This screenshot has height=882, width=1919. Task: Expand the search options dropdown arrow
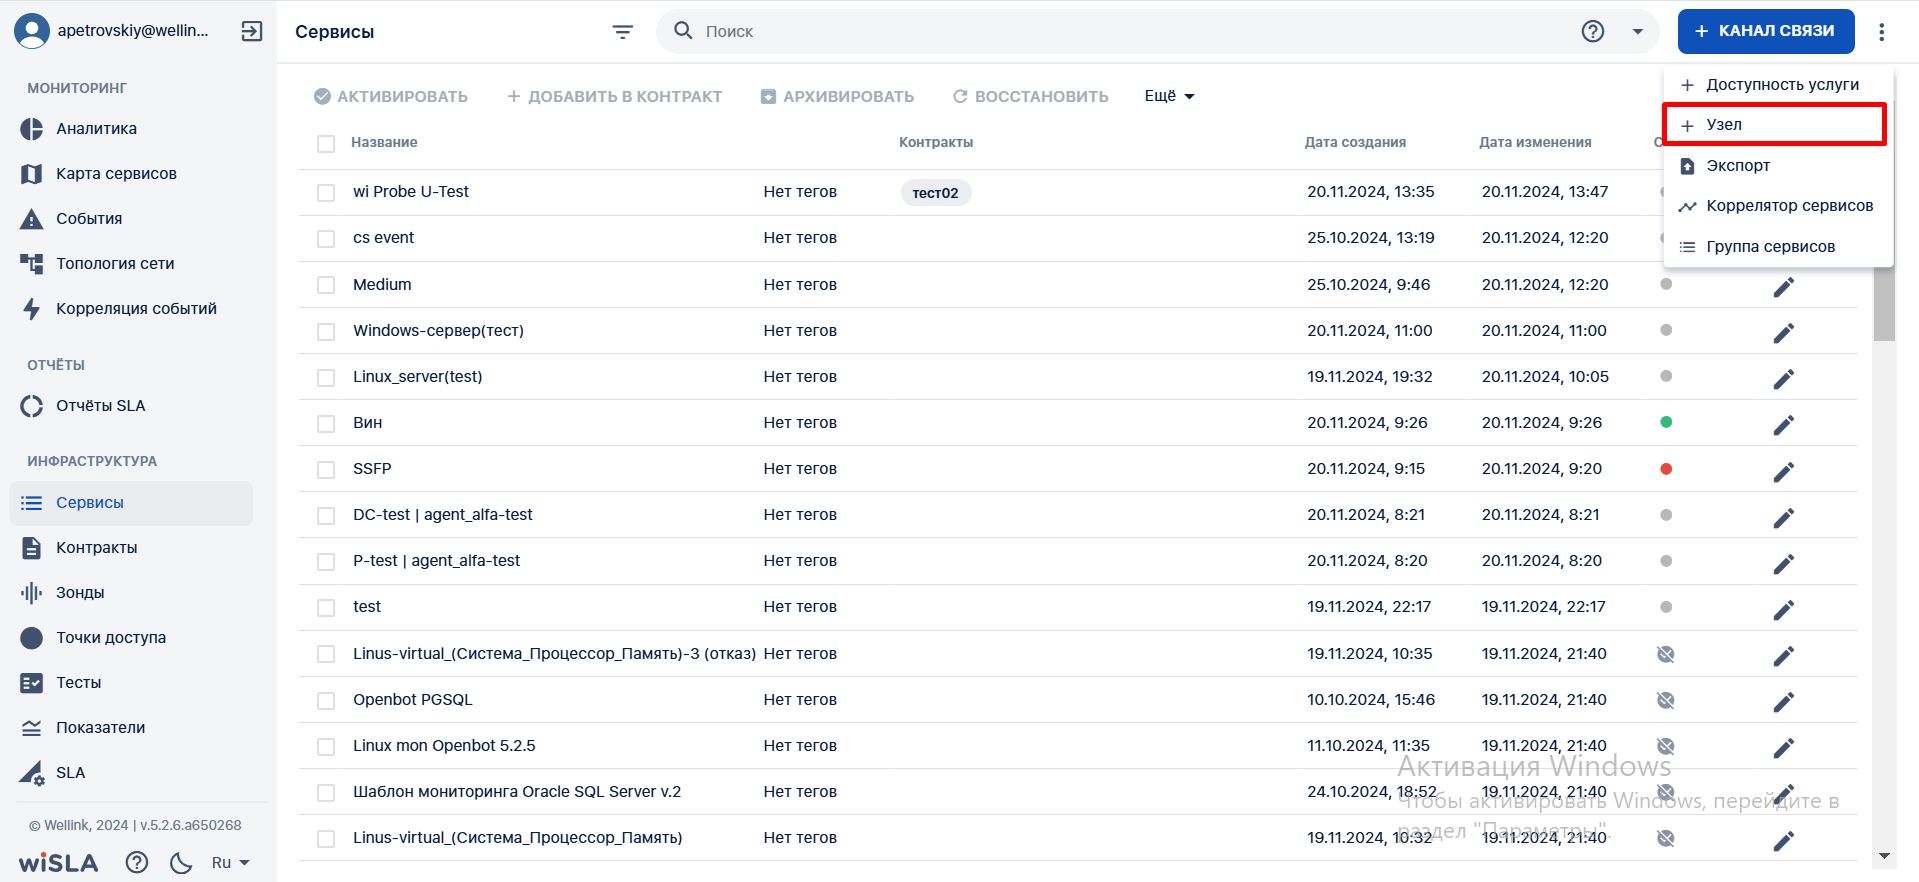pyautogui.click(x=1638, y=32)
